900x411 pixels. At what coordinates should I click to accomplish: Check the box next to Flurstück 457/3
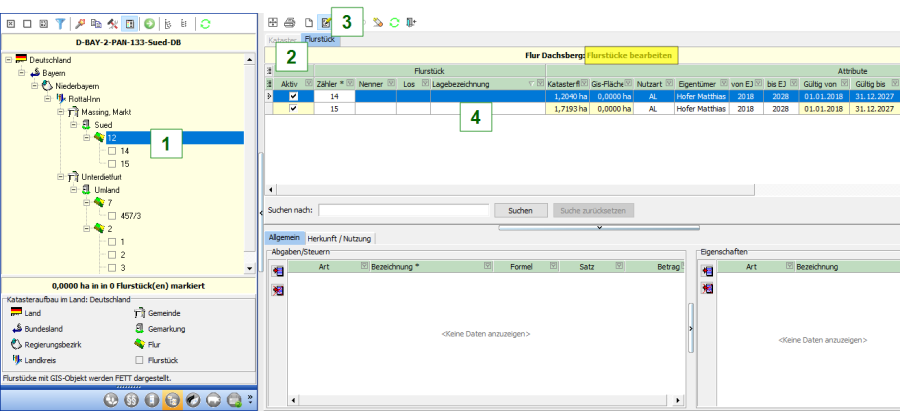tap(113, 215)
